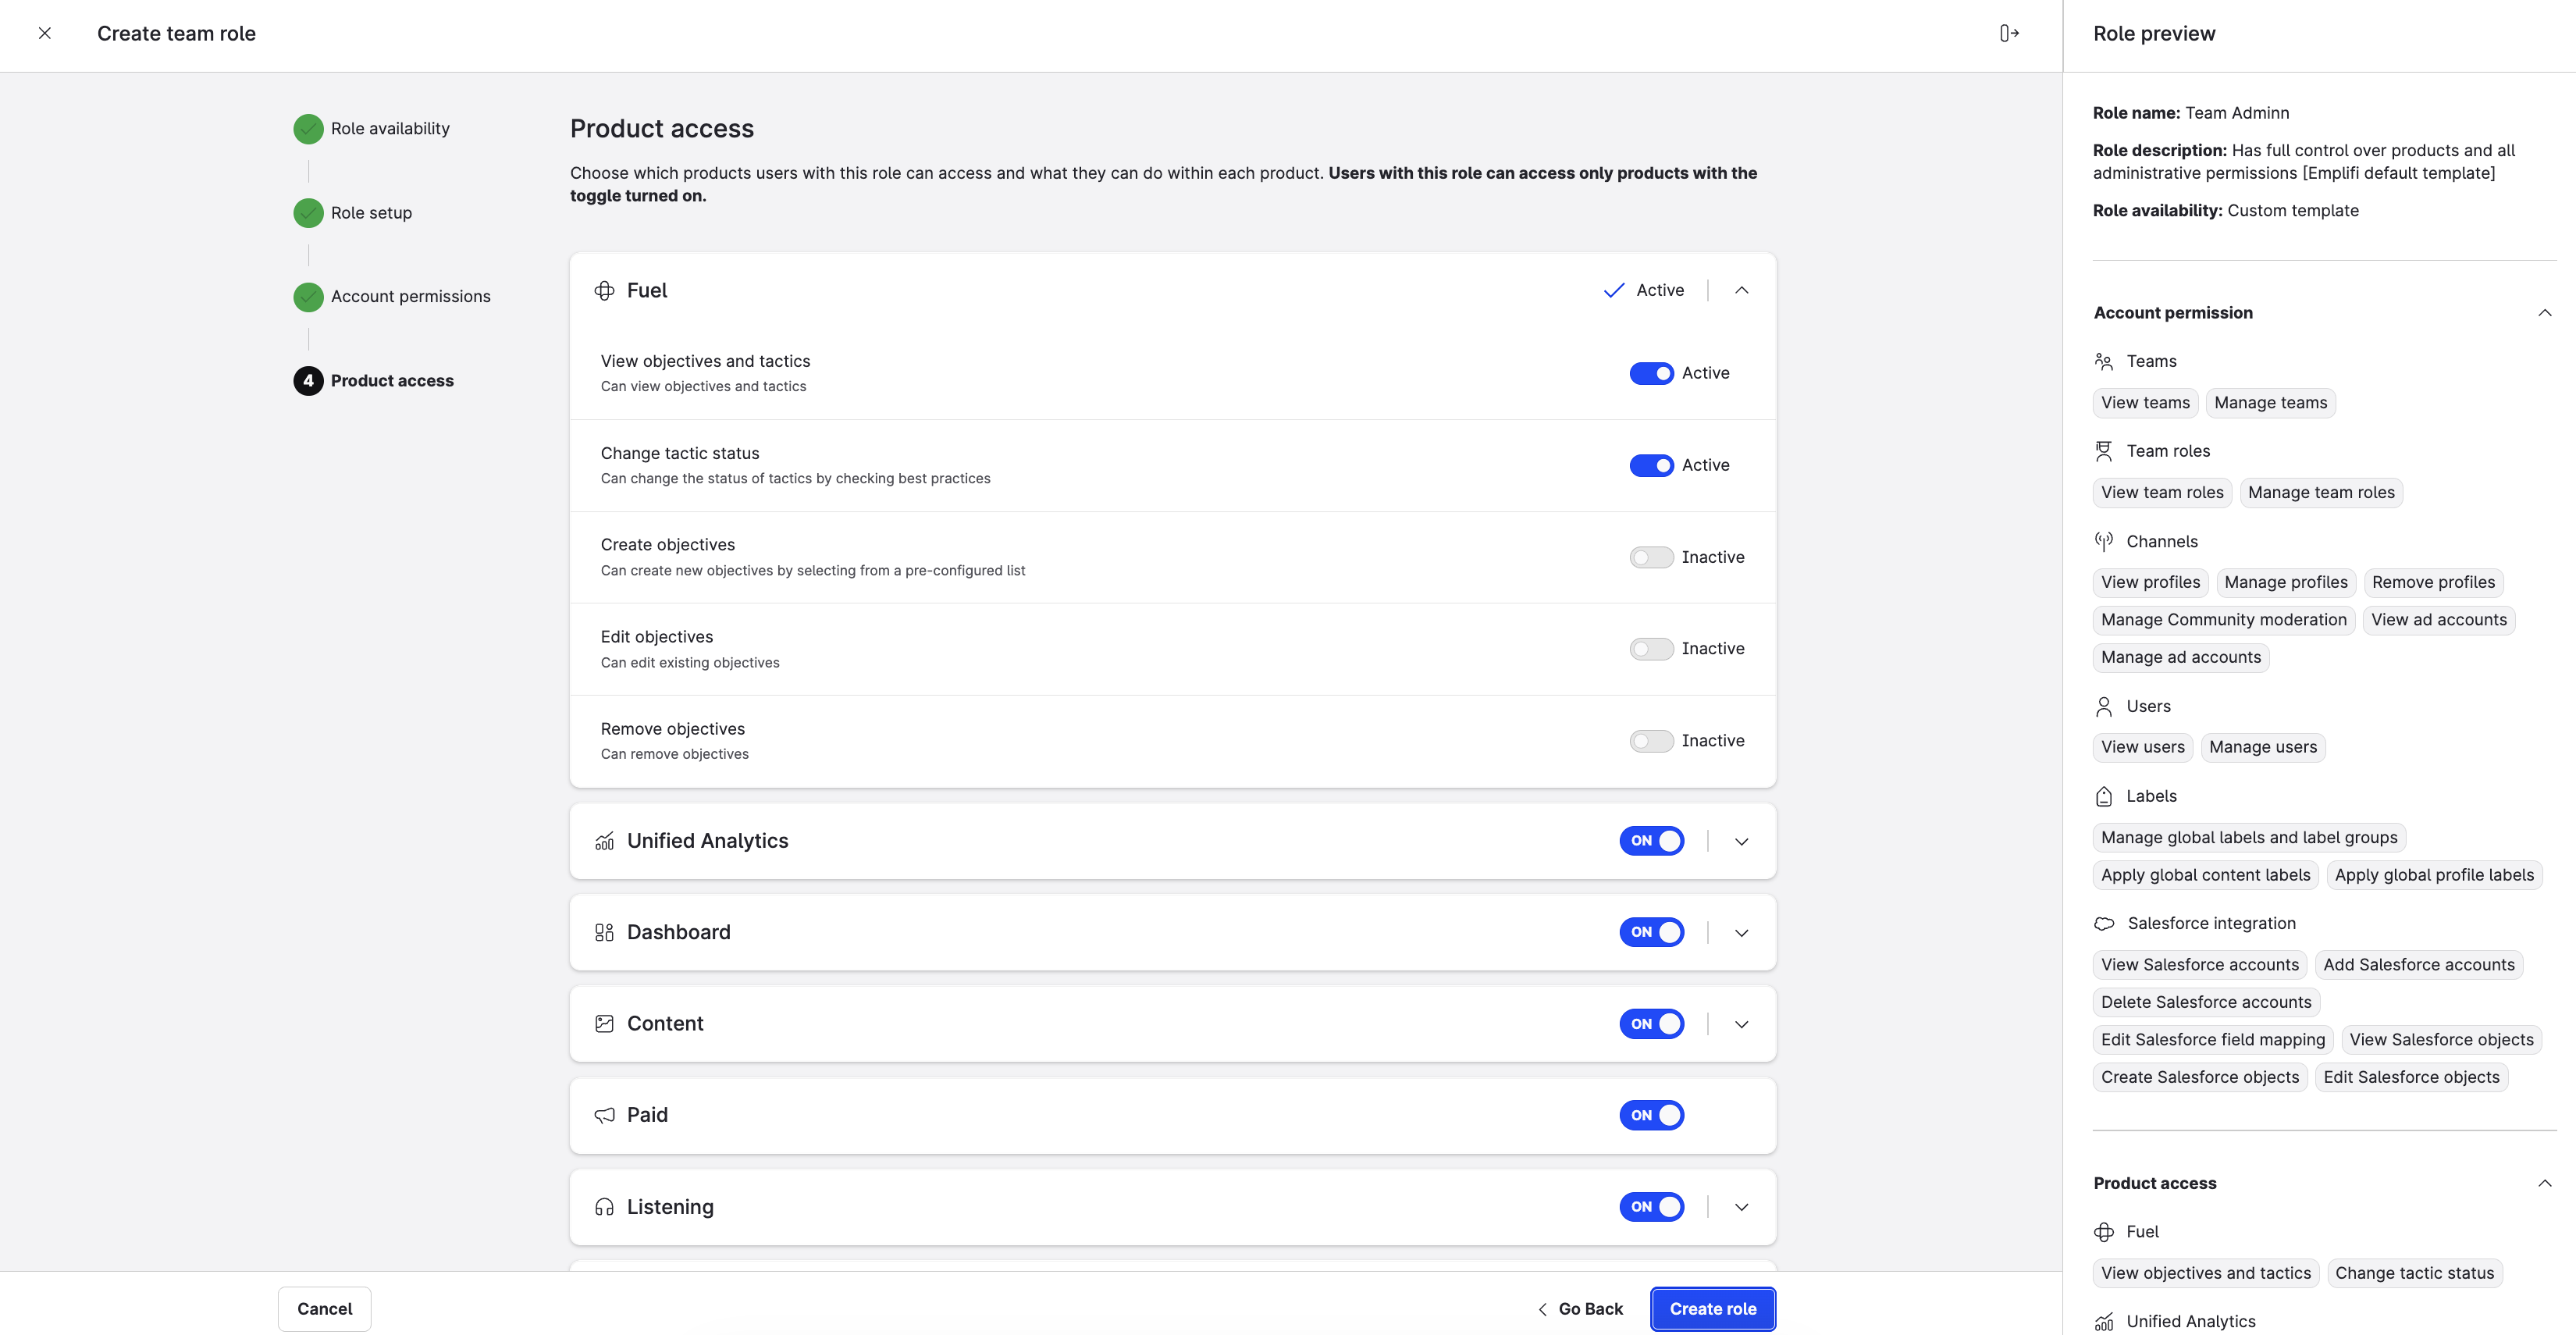This screenshot has height=1335, width=2576.
Task: Click the Manage Community moderation chip
Action: 2223,620
